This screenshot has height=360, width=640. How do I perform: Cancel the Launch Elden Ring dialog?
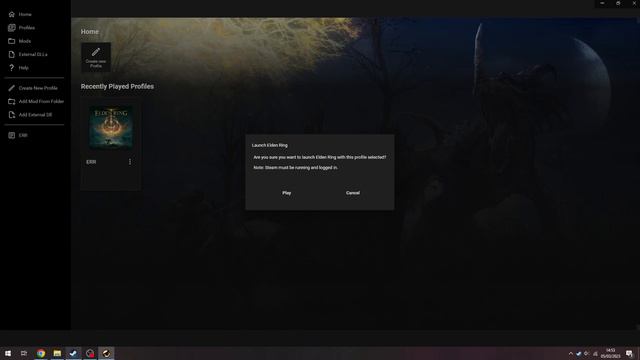(x=353, y=193)
